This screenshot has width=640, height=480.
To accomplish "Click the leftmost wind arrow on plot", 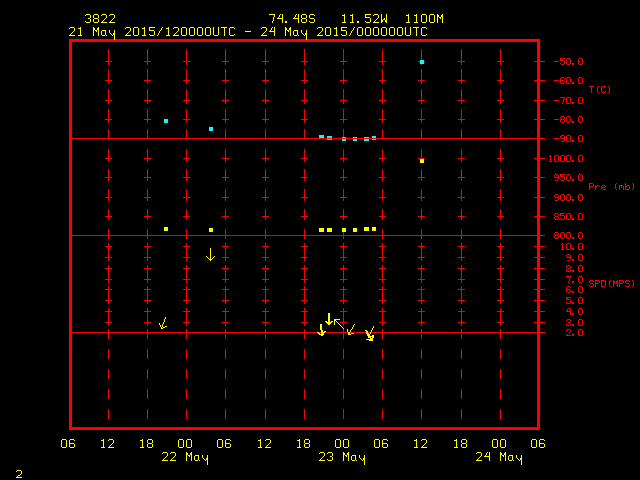I will [x=163, y=323].
